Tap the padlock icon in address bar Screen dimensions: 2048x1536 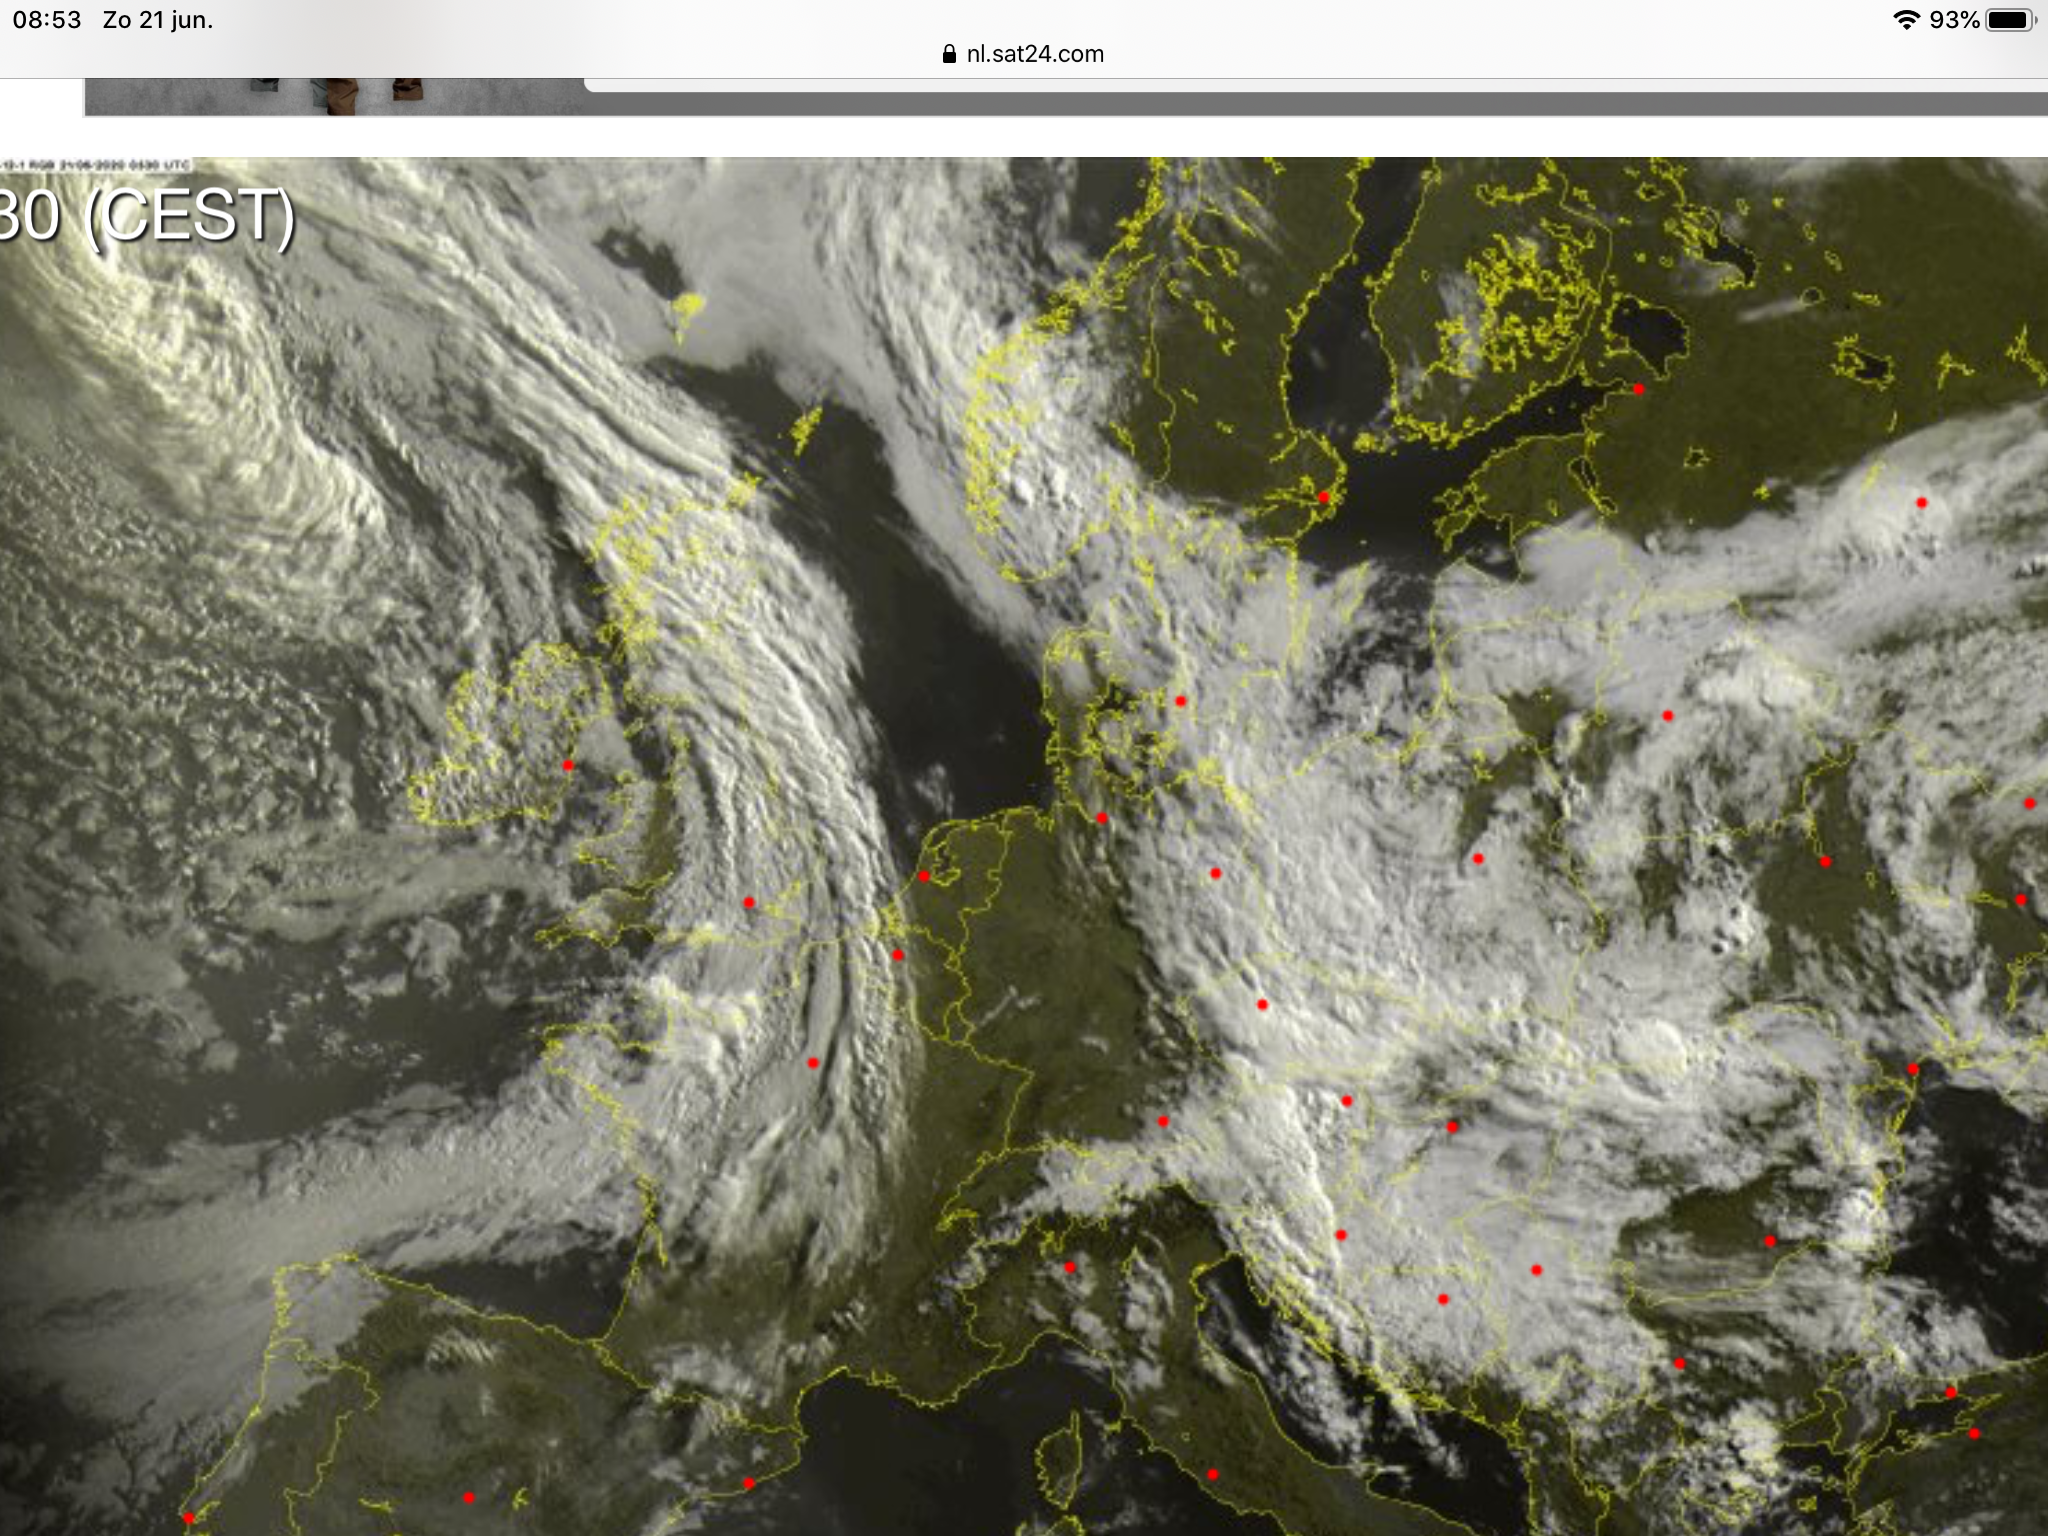[949, 54]
